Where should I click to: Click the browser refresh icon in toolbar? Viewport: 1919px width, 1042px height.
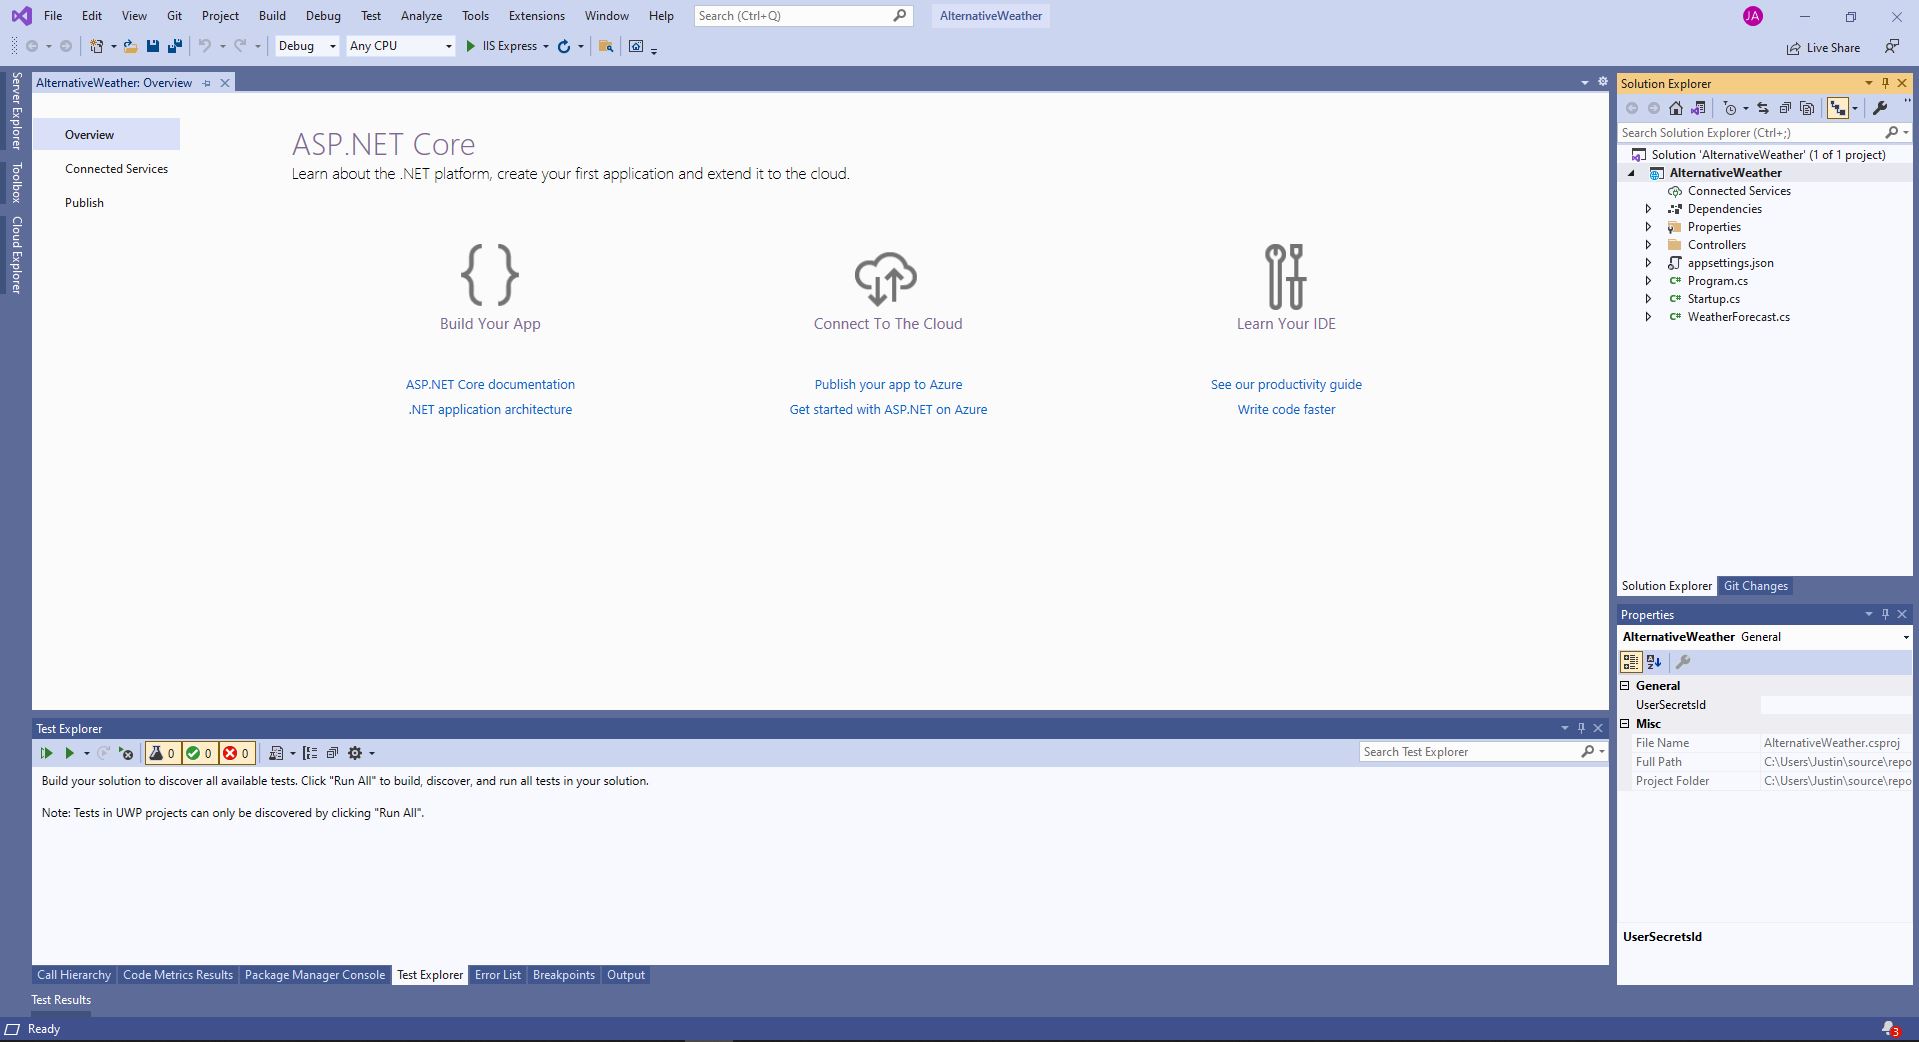[x=564, y=46]
